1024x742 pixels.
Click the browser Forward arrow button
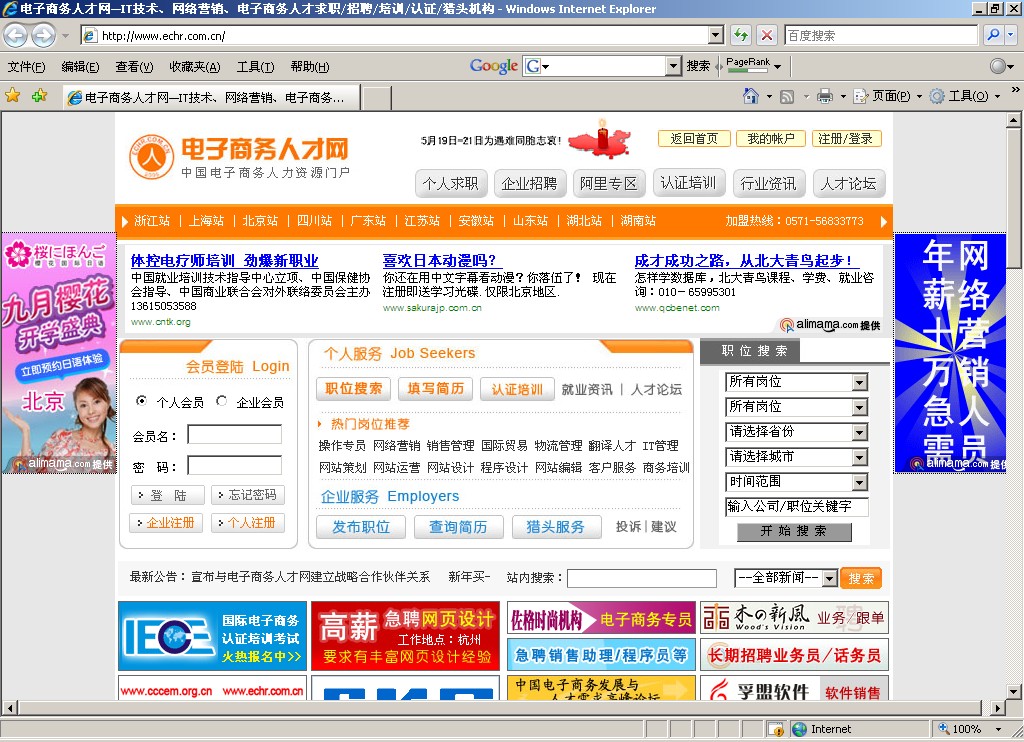(x=44, y=35)
